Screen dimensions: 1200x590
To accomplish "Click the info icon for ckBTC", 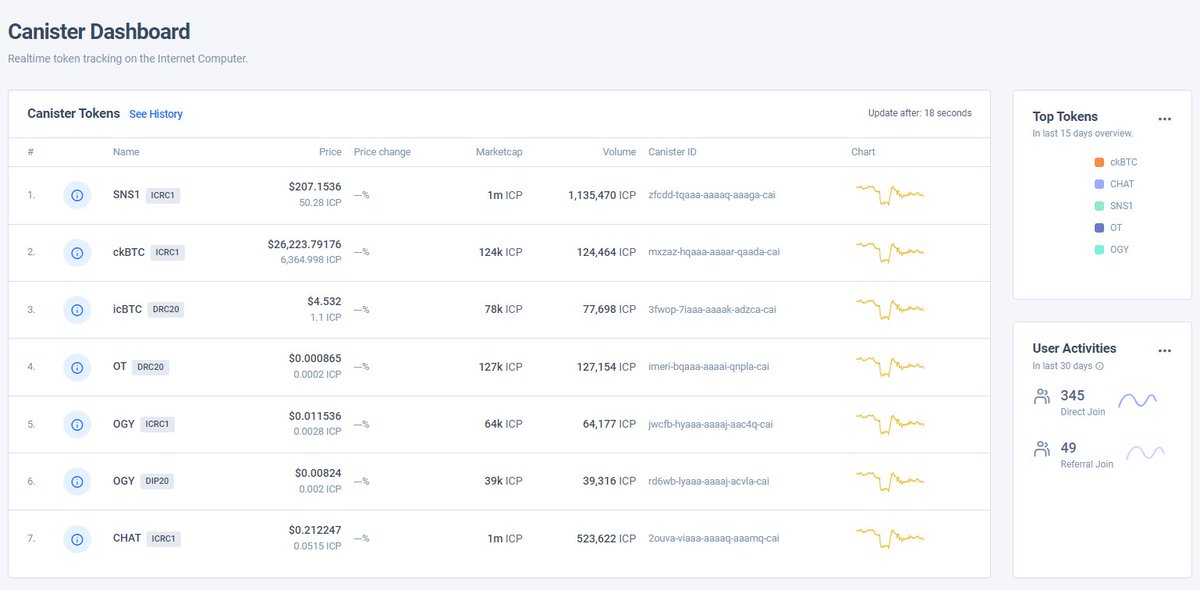I will coord(77,252).
